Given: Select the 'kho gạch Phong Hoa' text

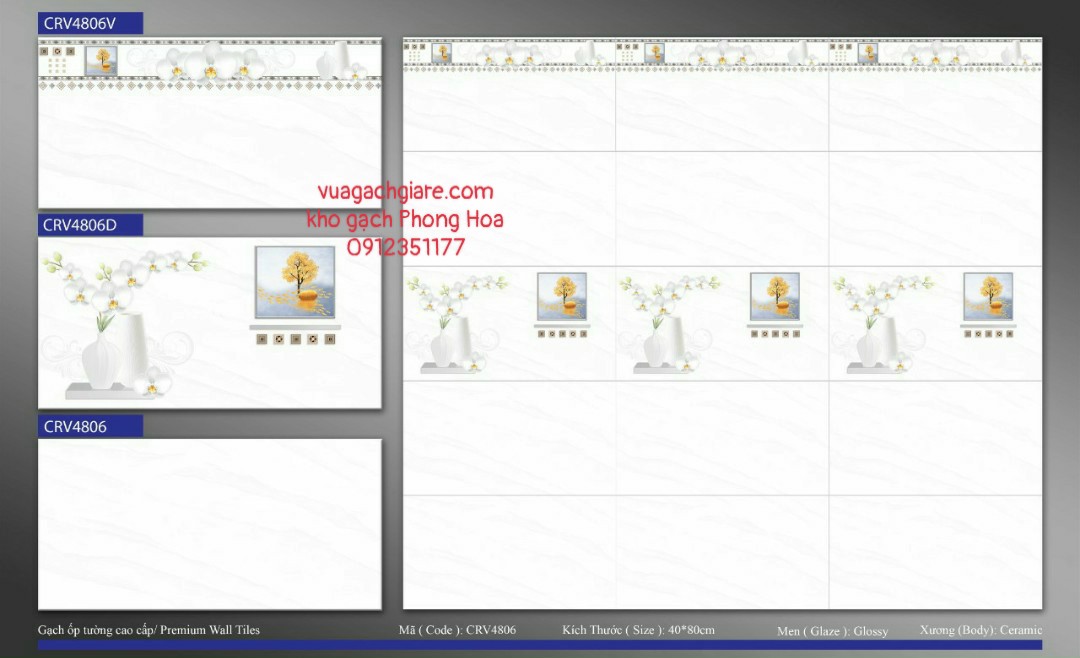Looking at the screenshot, I should point(405,220).
